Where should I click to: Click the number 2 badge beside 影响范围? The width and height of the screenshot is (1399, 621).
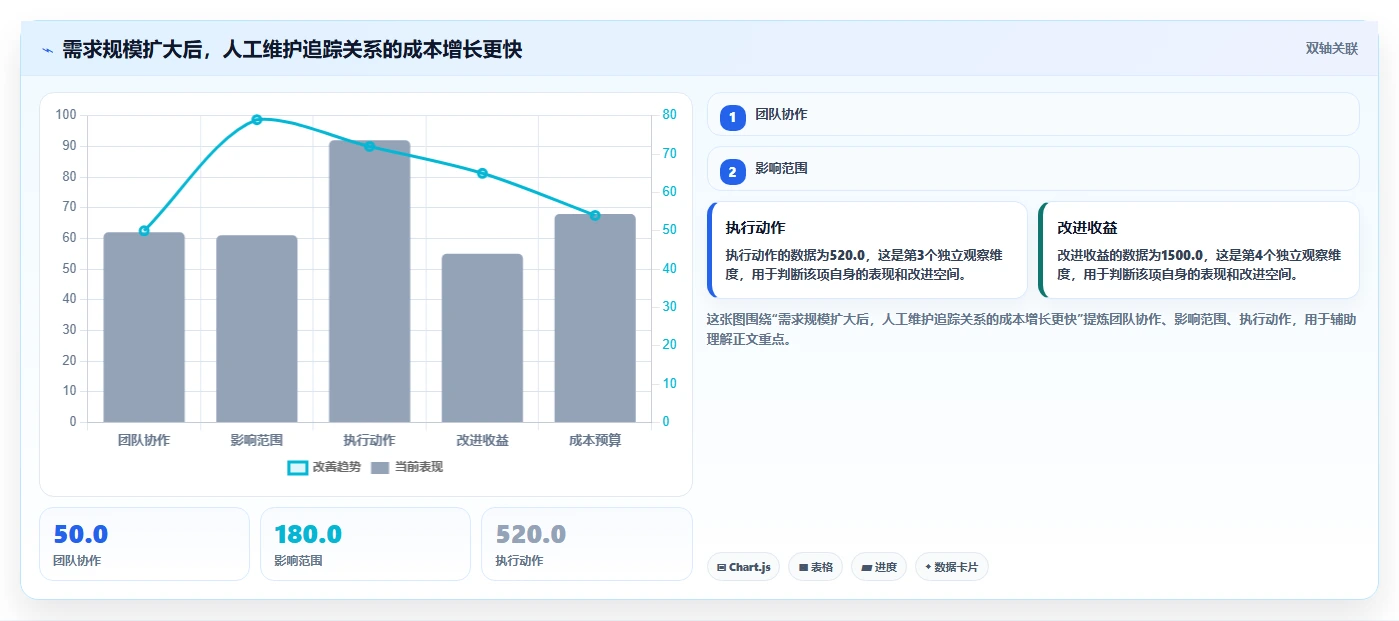coord(732,172)
